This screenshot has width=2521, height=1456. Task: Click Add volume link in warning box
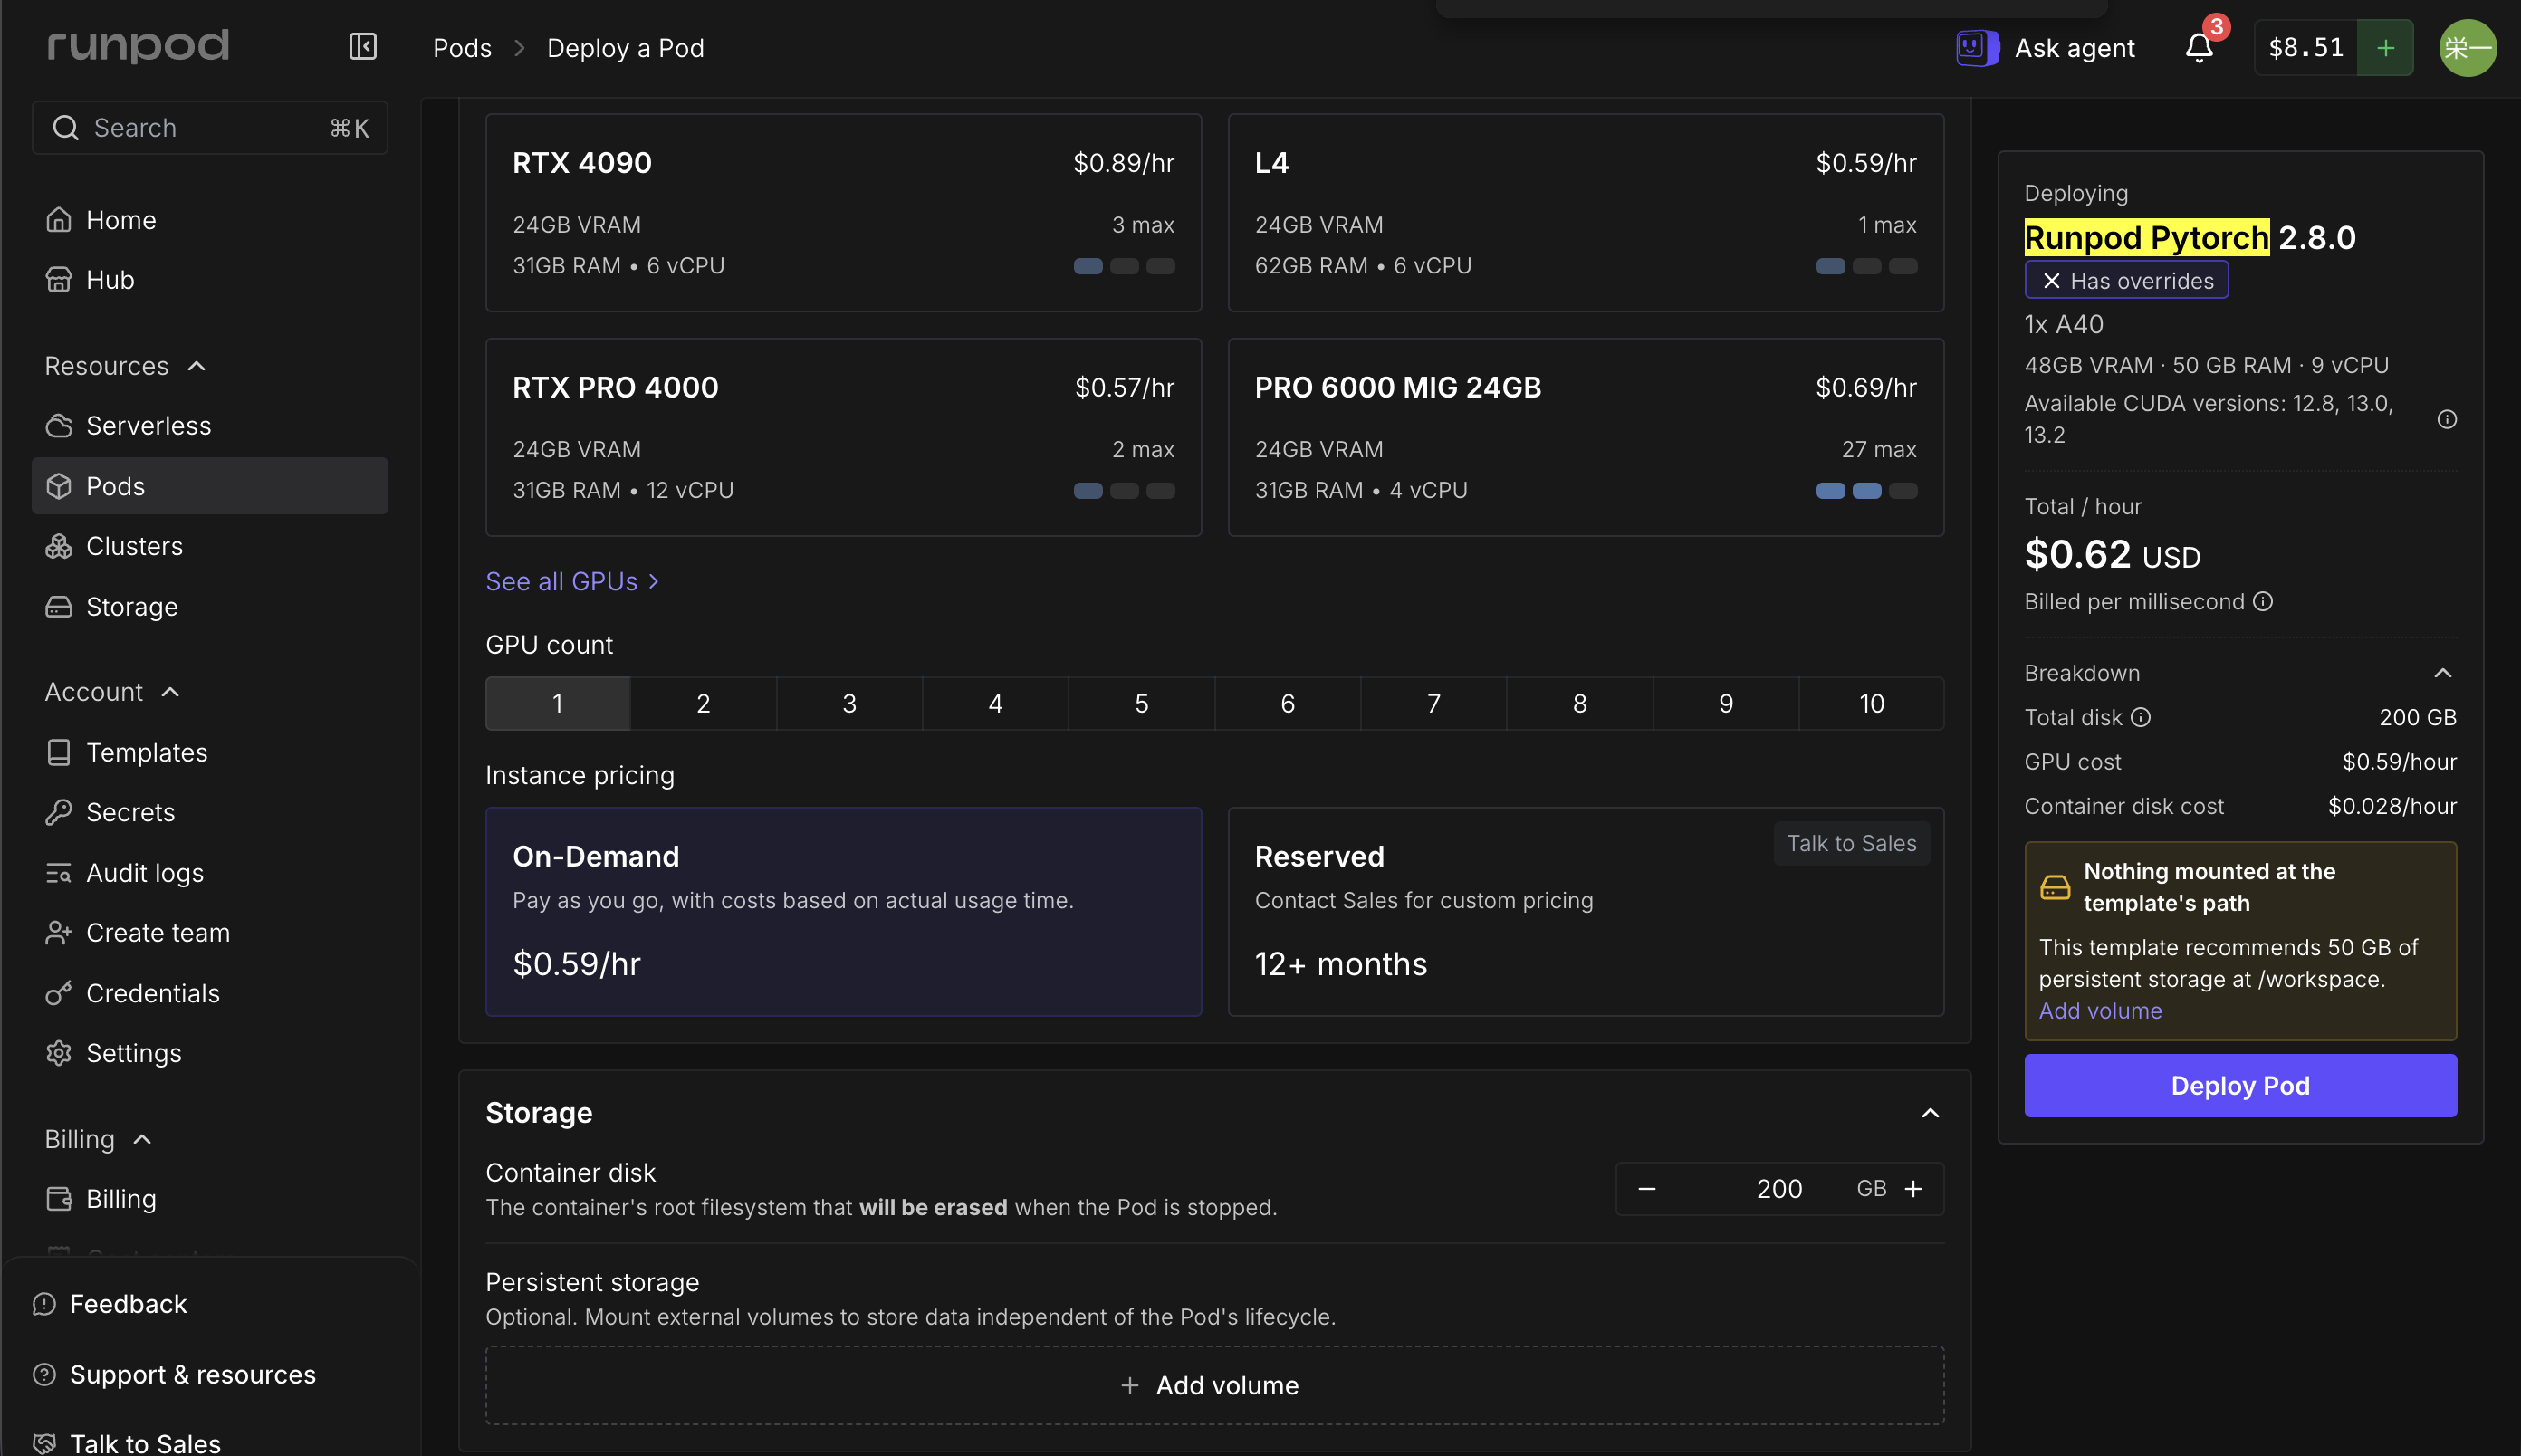pos(2100,1011)
